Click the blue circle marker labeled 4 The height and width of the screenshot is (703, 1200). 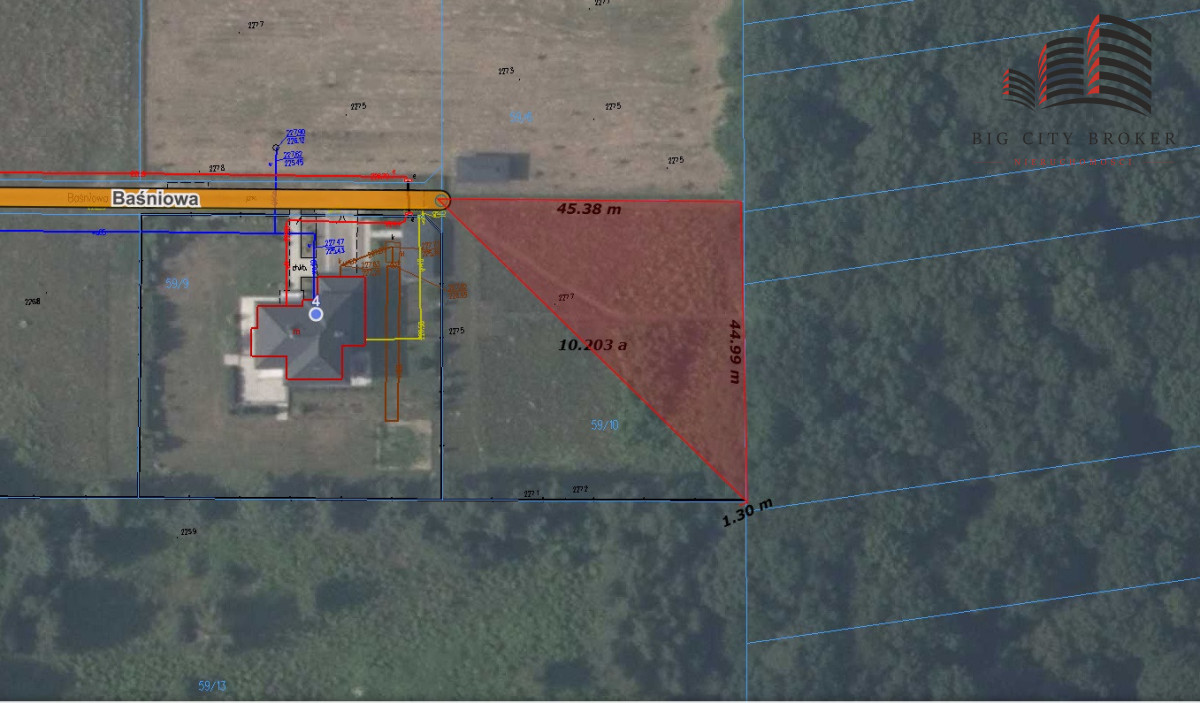(316, 314)
